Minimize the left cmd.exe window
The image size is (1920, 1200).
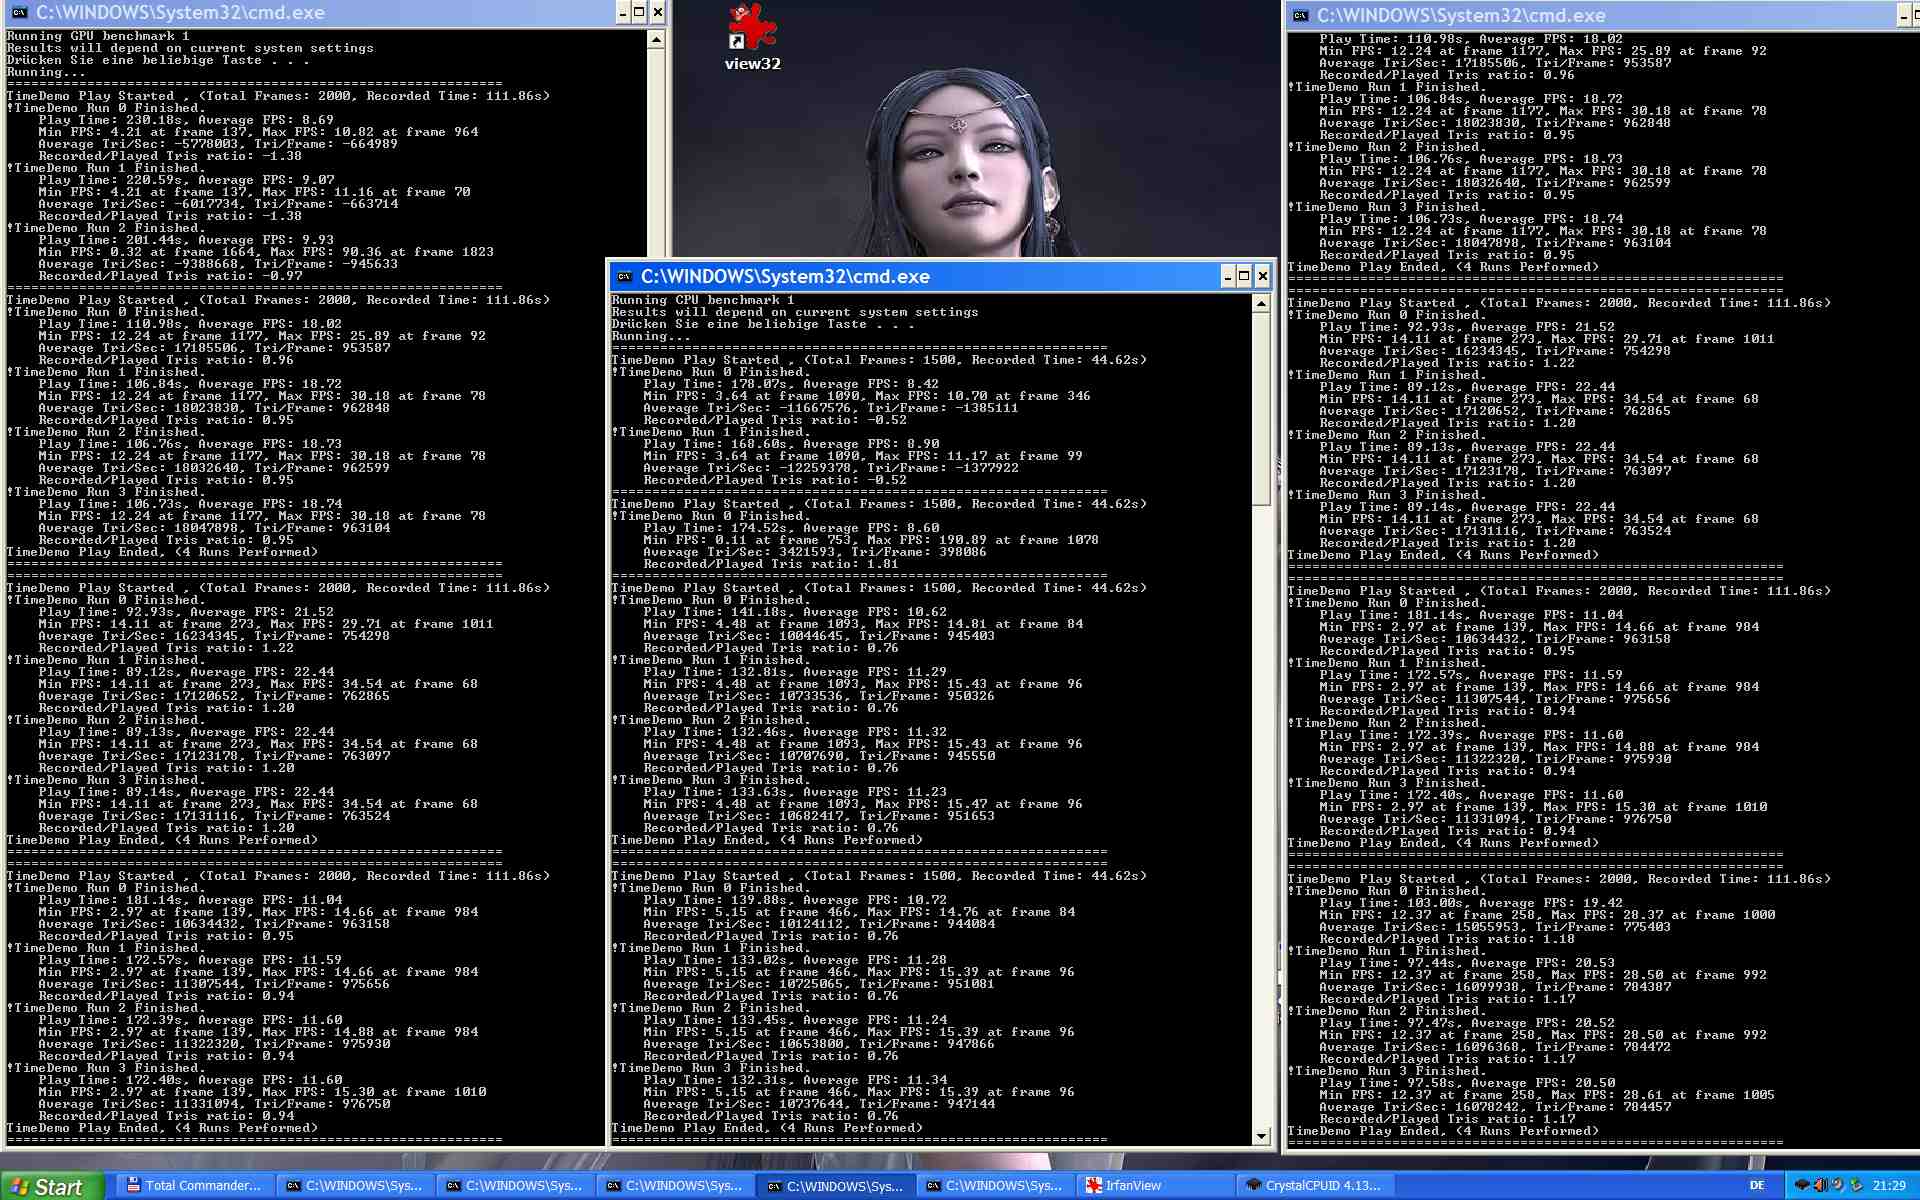(623, 13)
